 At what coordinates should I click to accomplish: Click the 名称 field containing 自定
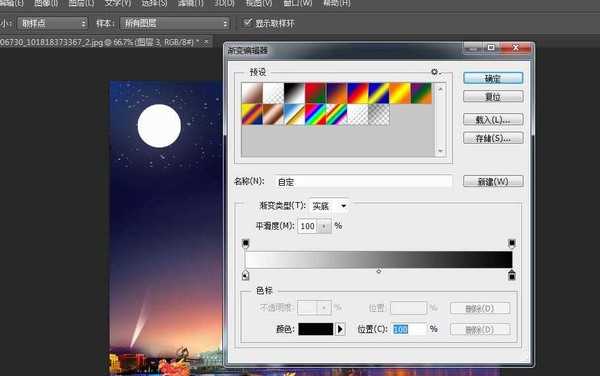(363, 182)
